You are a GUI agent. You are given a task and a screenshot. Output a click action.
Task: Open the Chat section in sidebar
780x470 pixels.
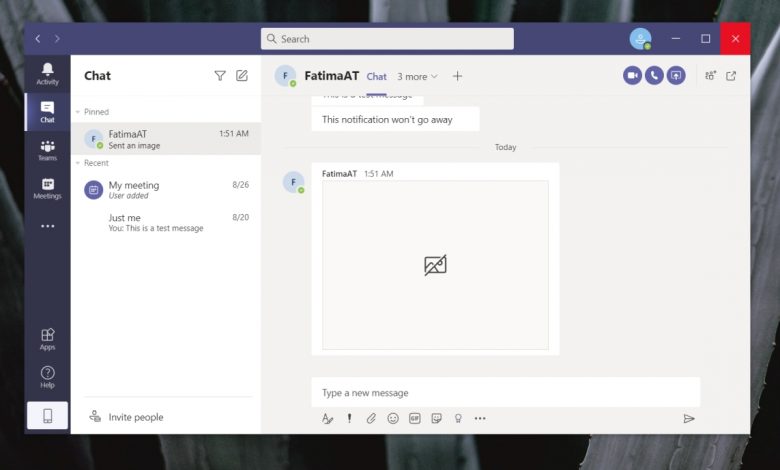coord(47,112)
